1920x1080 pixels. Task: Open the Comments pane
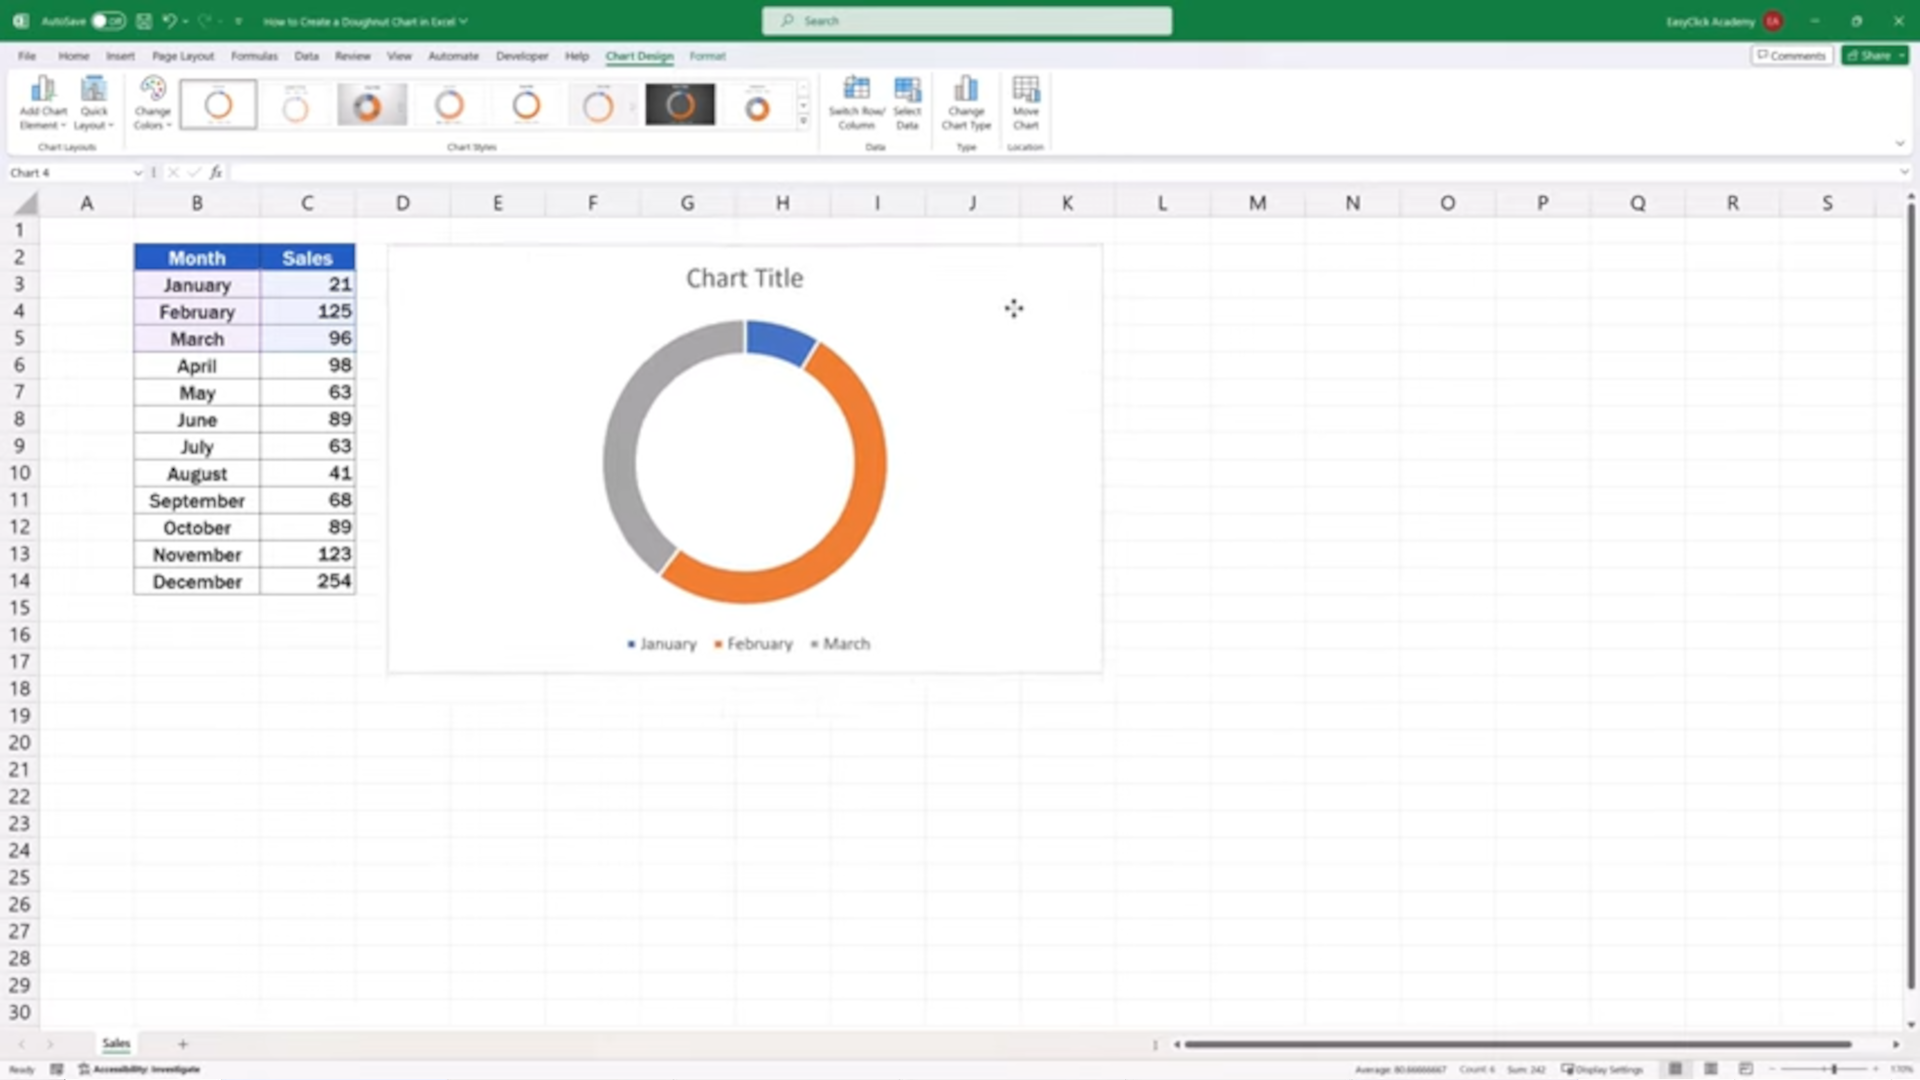tap(1790, 55)
